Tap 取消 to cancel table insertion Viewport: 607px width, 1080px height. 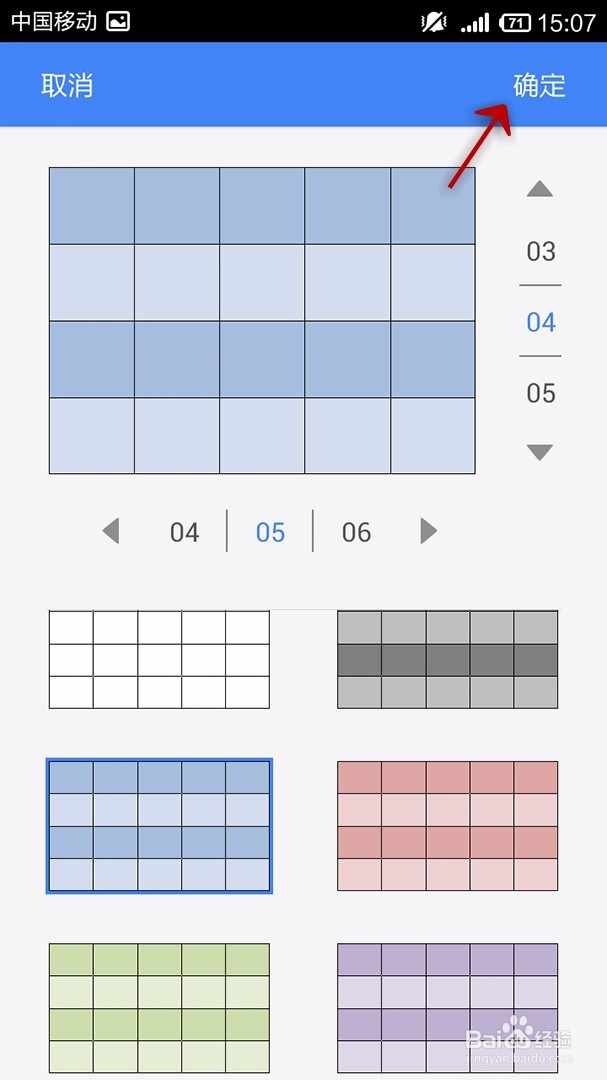tap(67, 85)
